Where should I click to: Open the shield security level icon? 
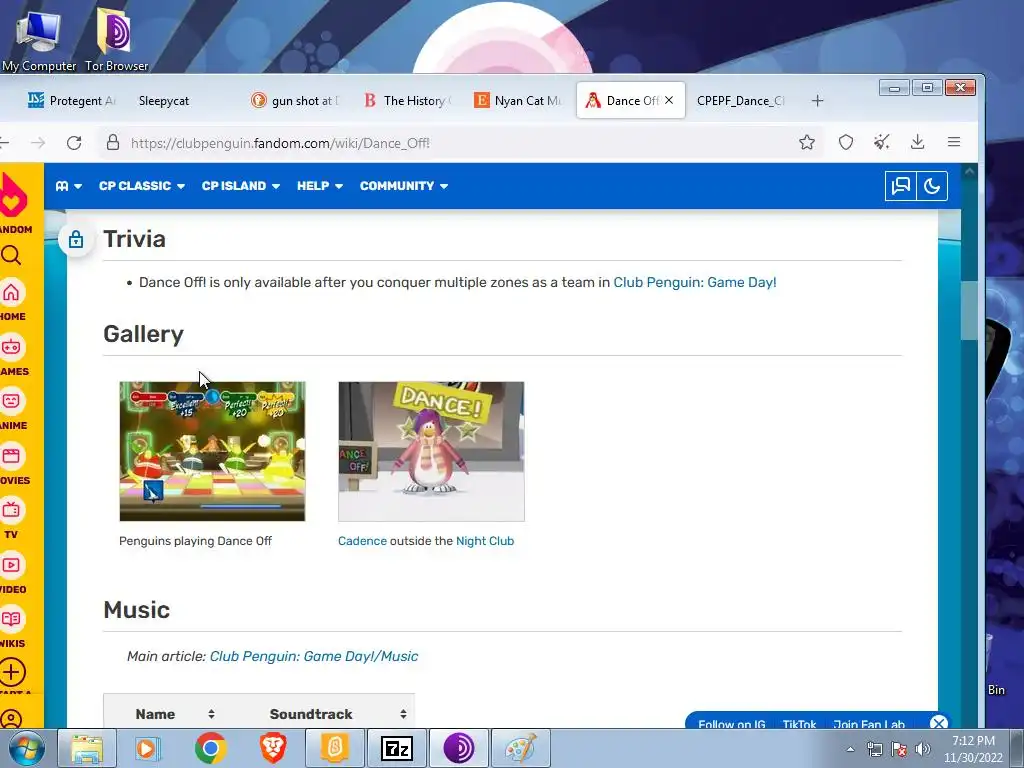coord(846,142)
